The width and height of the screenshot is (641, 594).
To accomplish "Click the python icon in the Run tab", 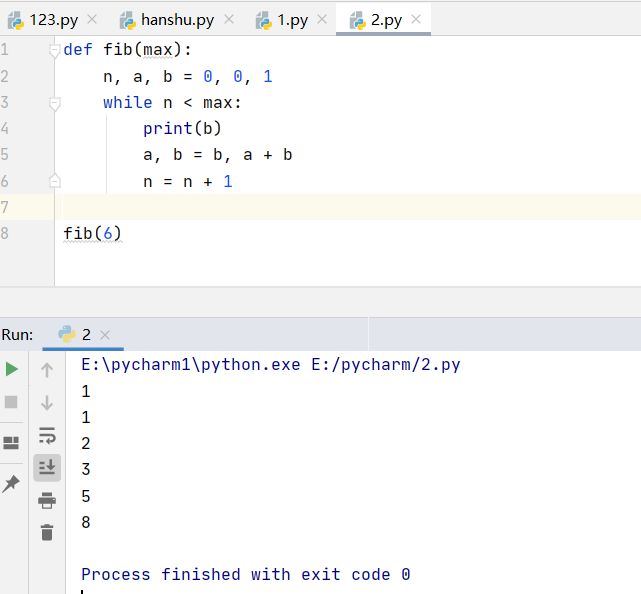I will [67, 334].
